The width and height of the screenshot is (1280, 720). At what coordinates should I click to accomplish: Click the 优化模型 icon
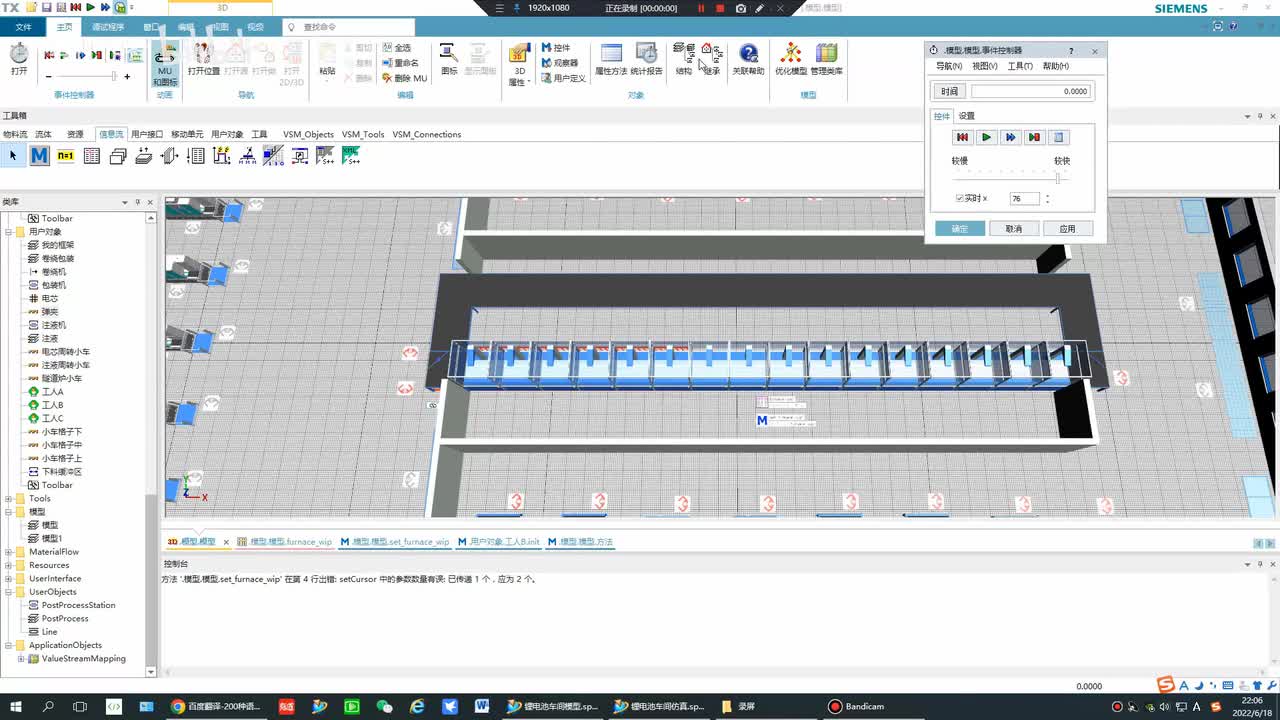[x=791, y=60]
